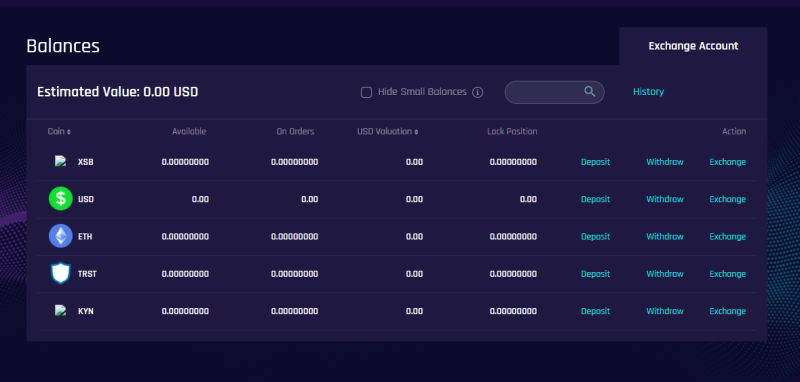This screenshot has width=800, height=382.
Task: Withdraw TRST coins
Action: [x=665, y=274]
